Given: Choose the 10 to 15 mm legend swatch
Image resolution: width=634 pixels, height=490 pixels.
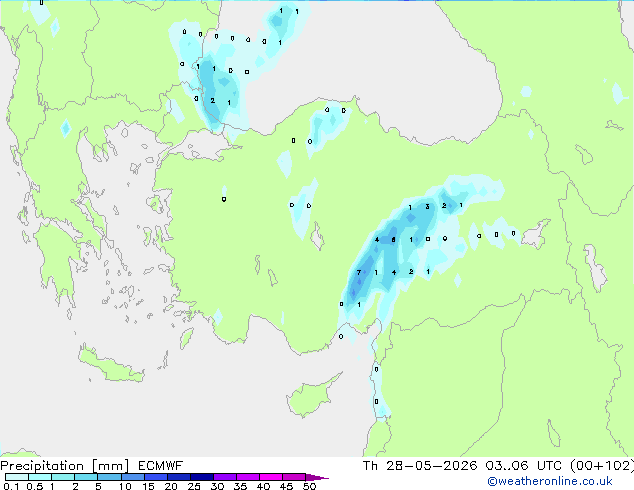Looking at the screenshot, I should click(132, 477).
